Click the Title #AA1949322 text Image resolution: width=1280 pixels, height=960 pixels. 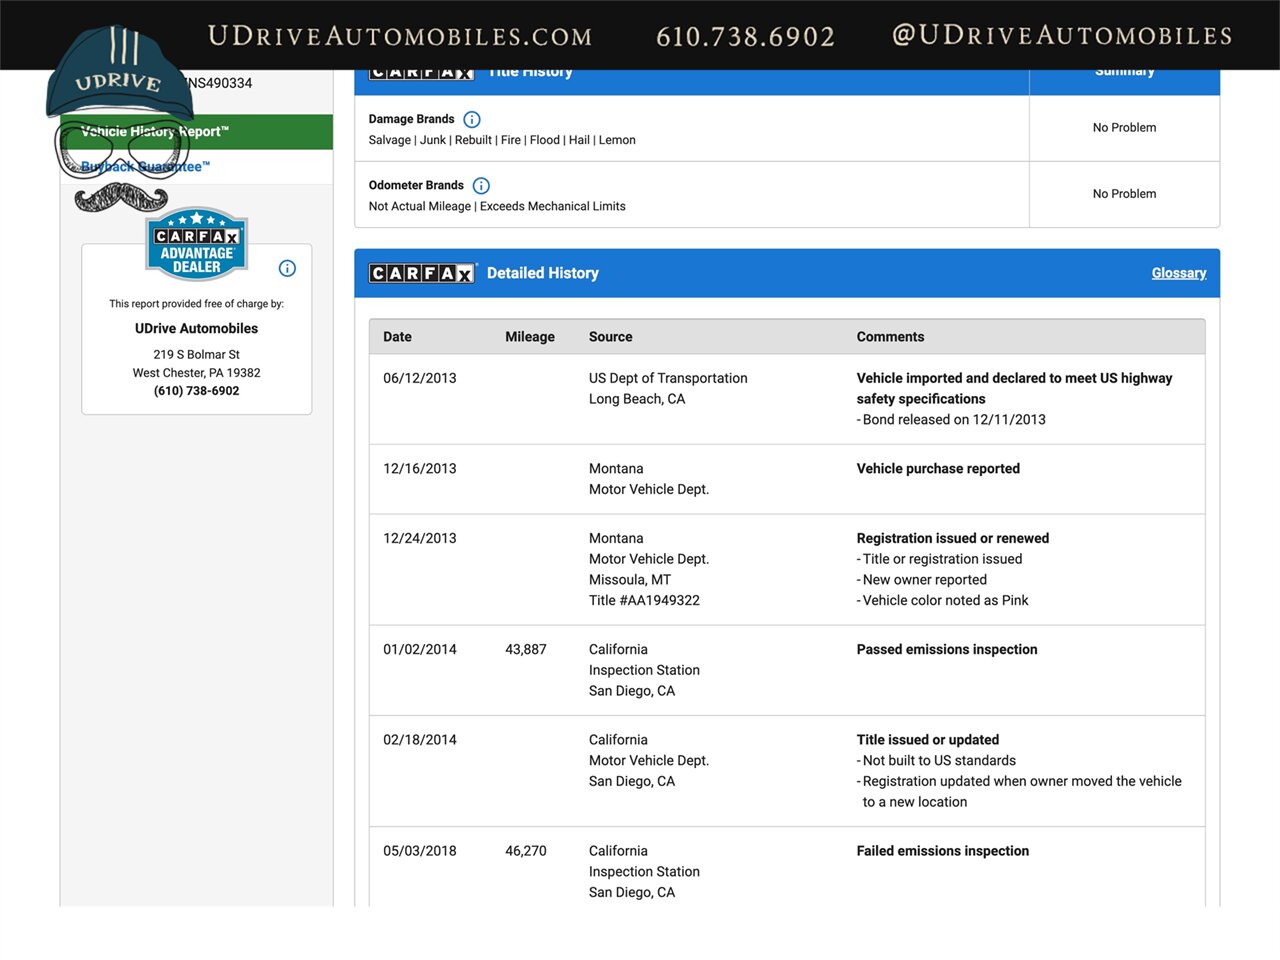coord(644,600)
